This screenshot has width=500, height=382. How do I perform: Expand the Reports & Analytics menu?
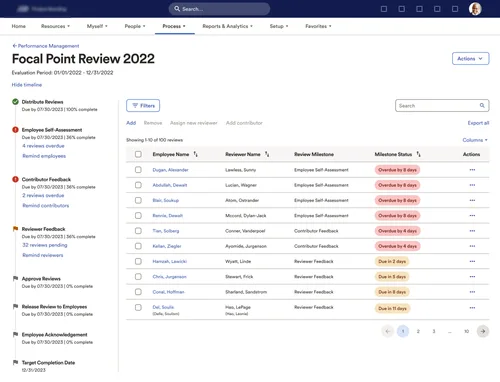pyautogui.click(x=228, y=26)
